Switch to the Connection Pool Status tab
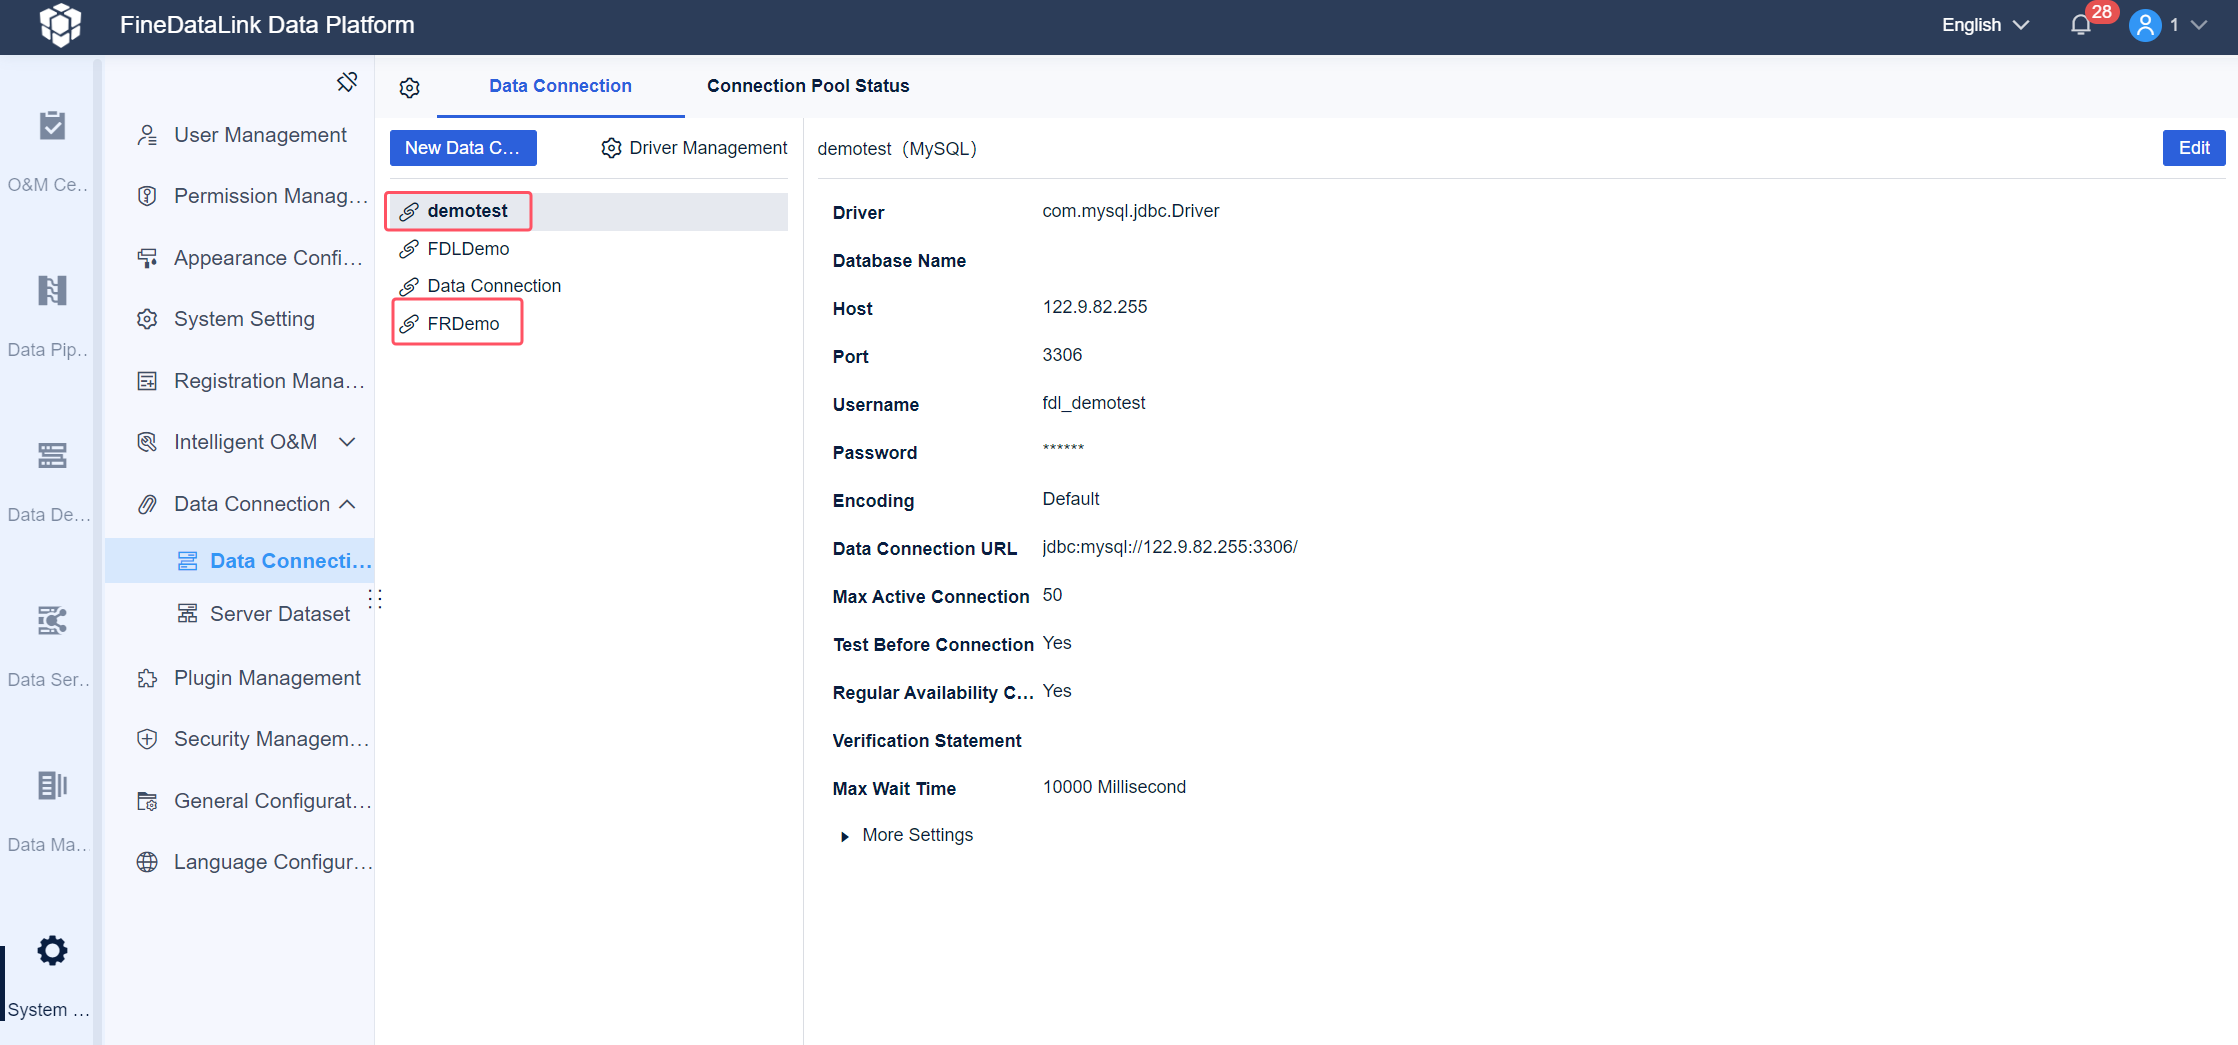2238x1045 pixels. [807, 86]
